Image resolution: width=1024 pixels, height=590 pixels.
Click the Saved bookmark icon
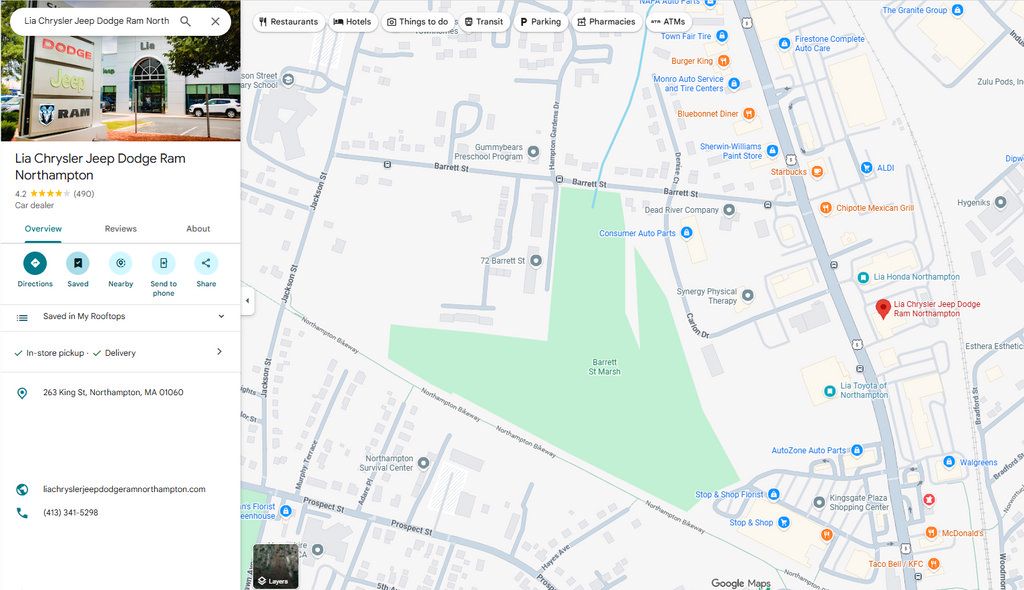(x=78, y=263)
